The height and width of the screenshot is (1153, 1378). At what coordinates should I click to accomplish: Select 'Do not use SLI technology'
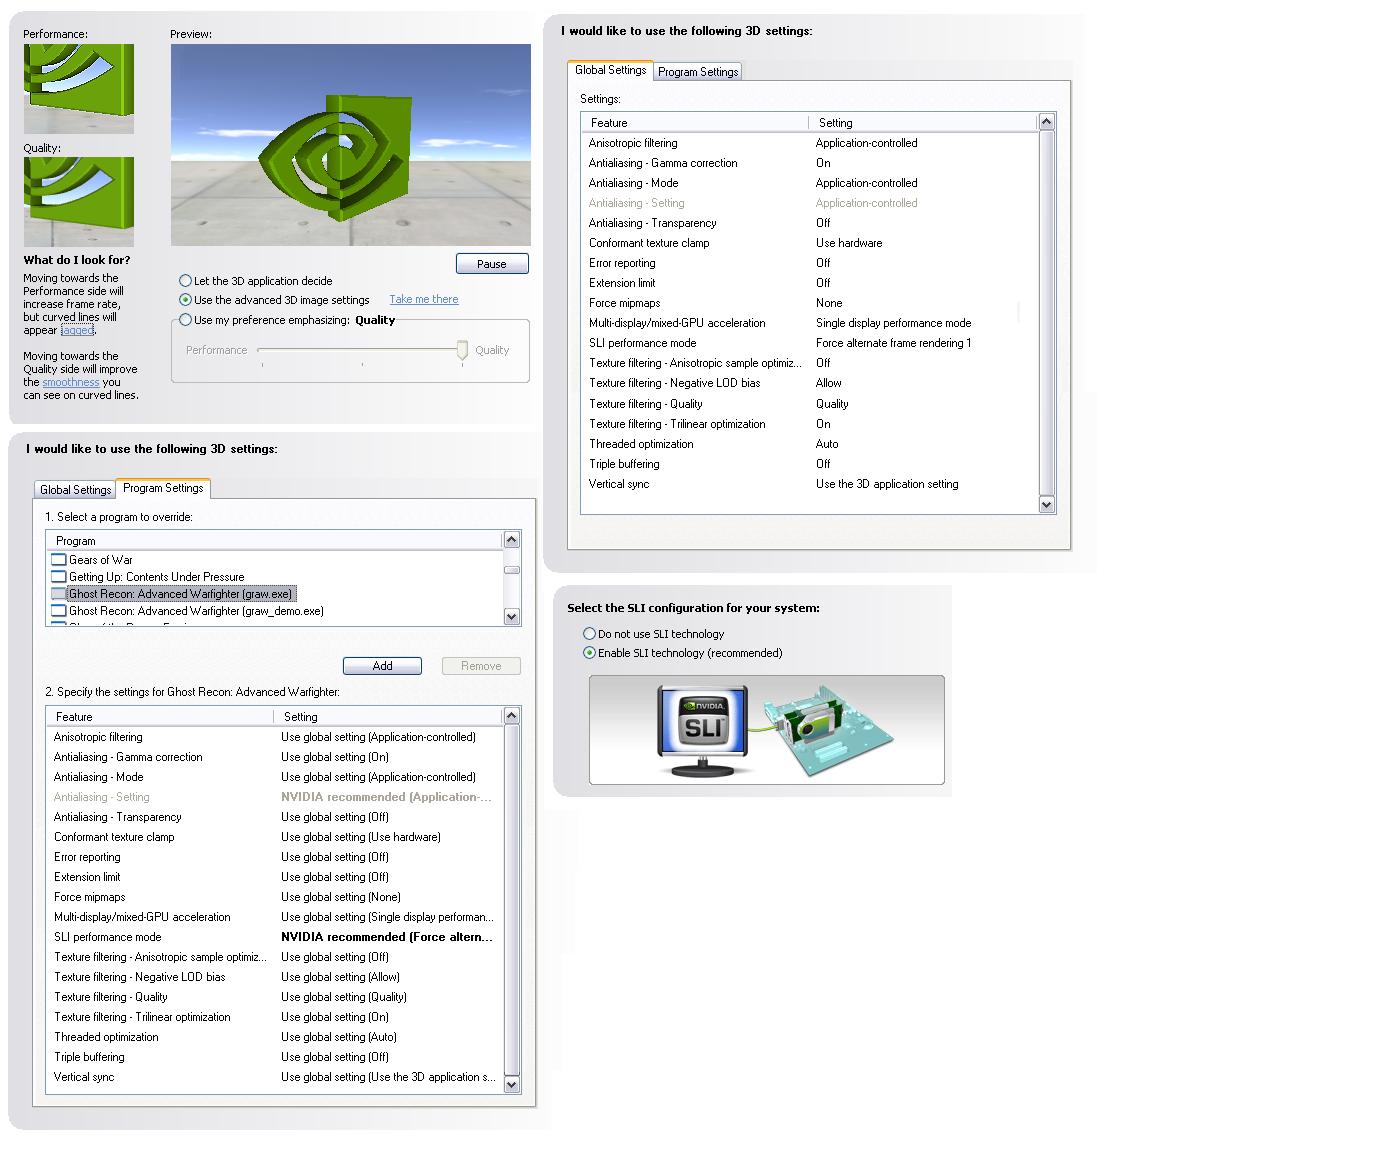coord(589,634)
